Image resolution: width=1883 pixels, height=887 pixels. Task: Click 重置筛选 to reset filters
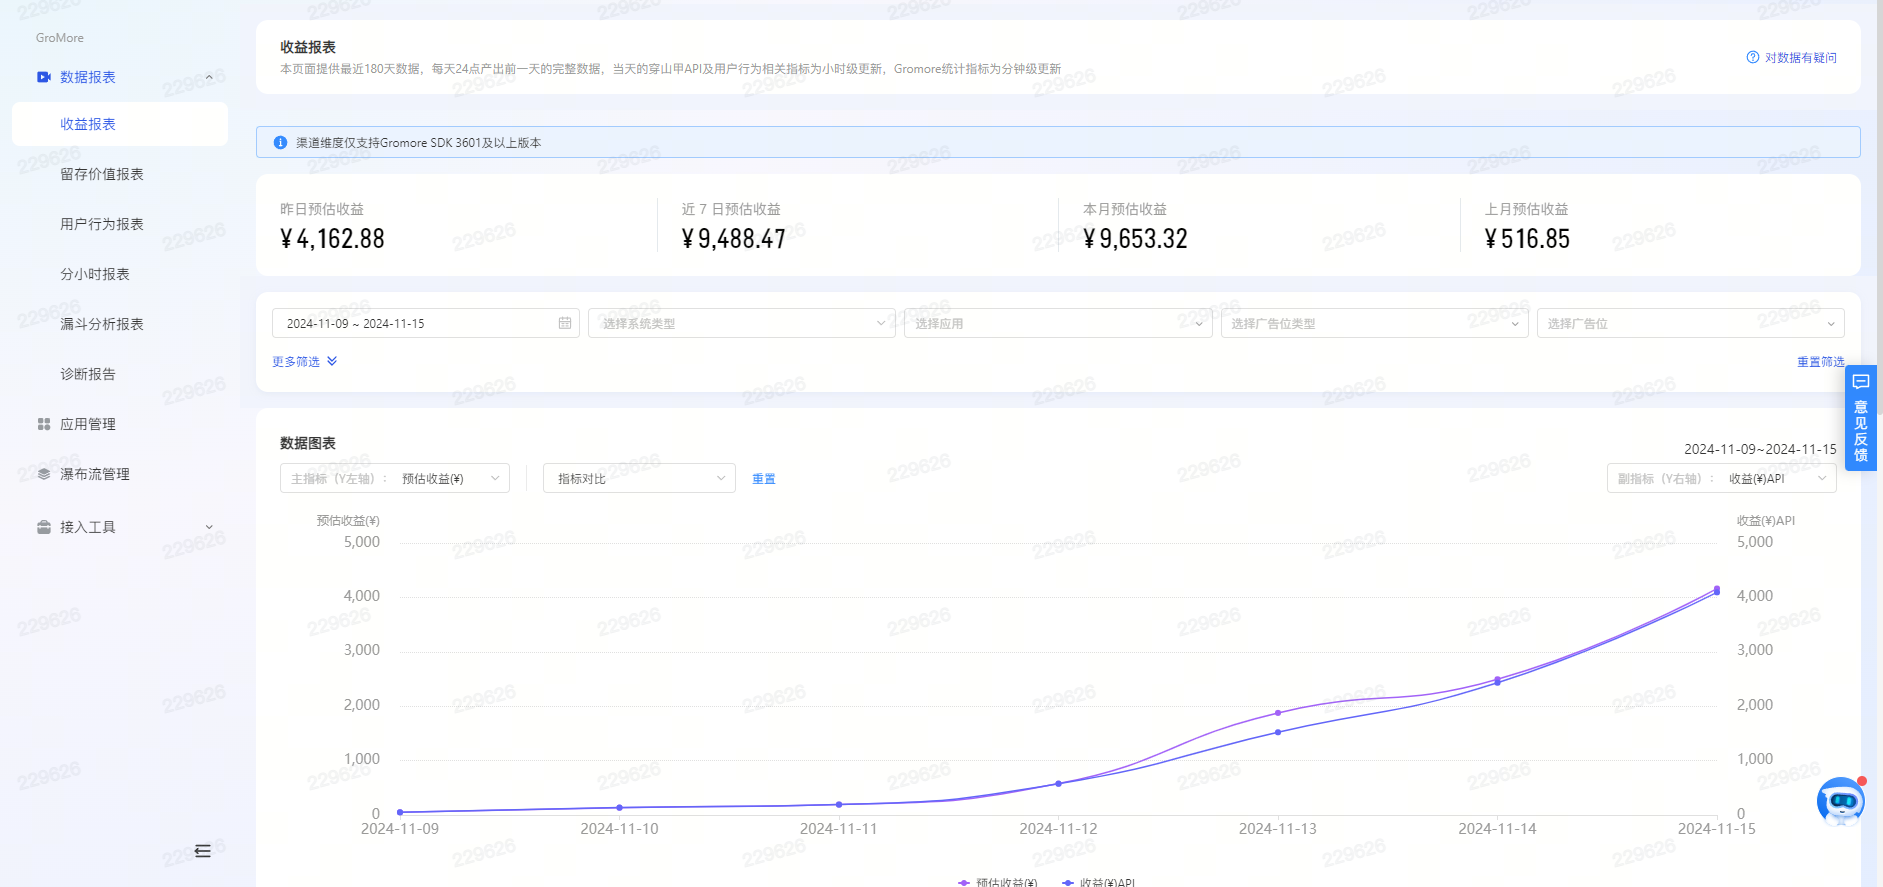tap(1820, 361)
